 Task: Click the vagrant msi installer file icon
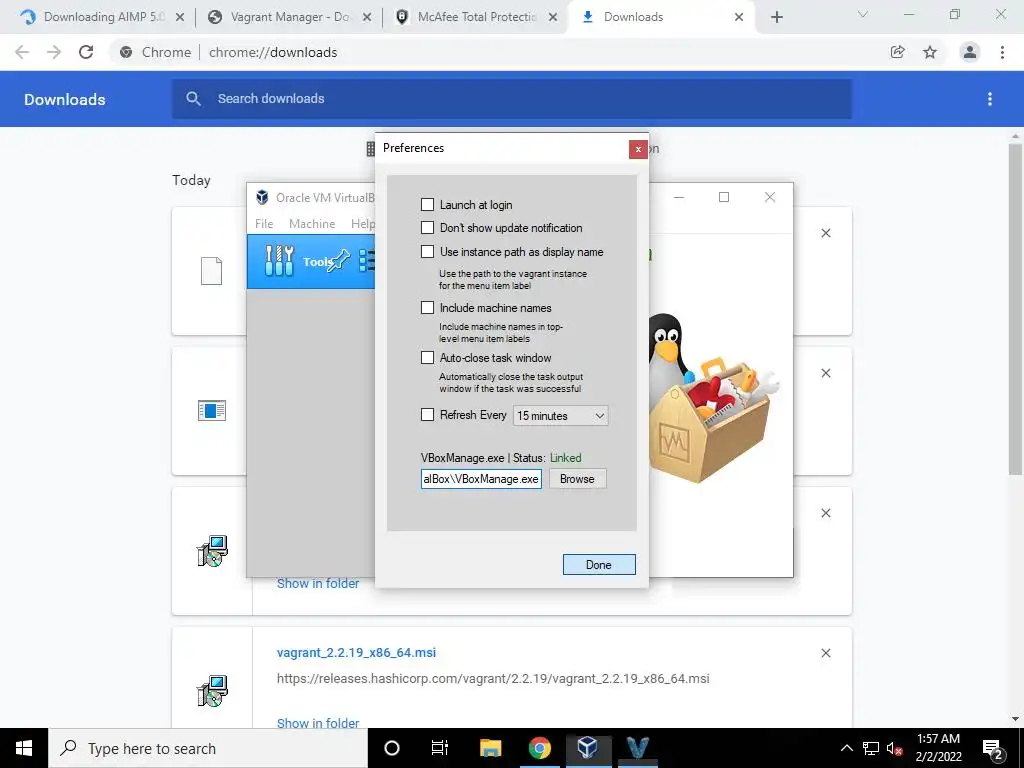coord(212,691)
